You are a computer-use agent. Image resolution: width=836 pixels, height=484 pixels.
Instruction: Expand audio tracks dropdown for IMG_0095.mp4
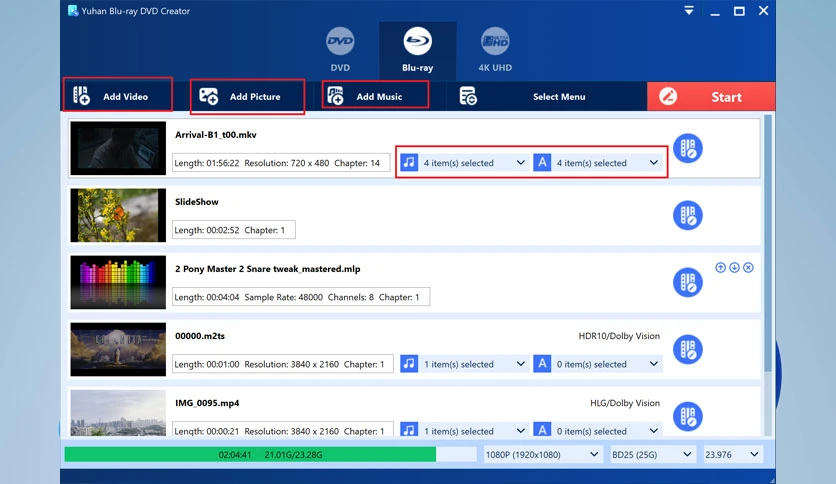[520, 431]
